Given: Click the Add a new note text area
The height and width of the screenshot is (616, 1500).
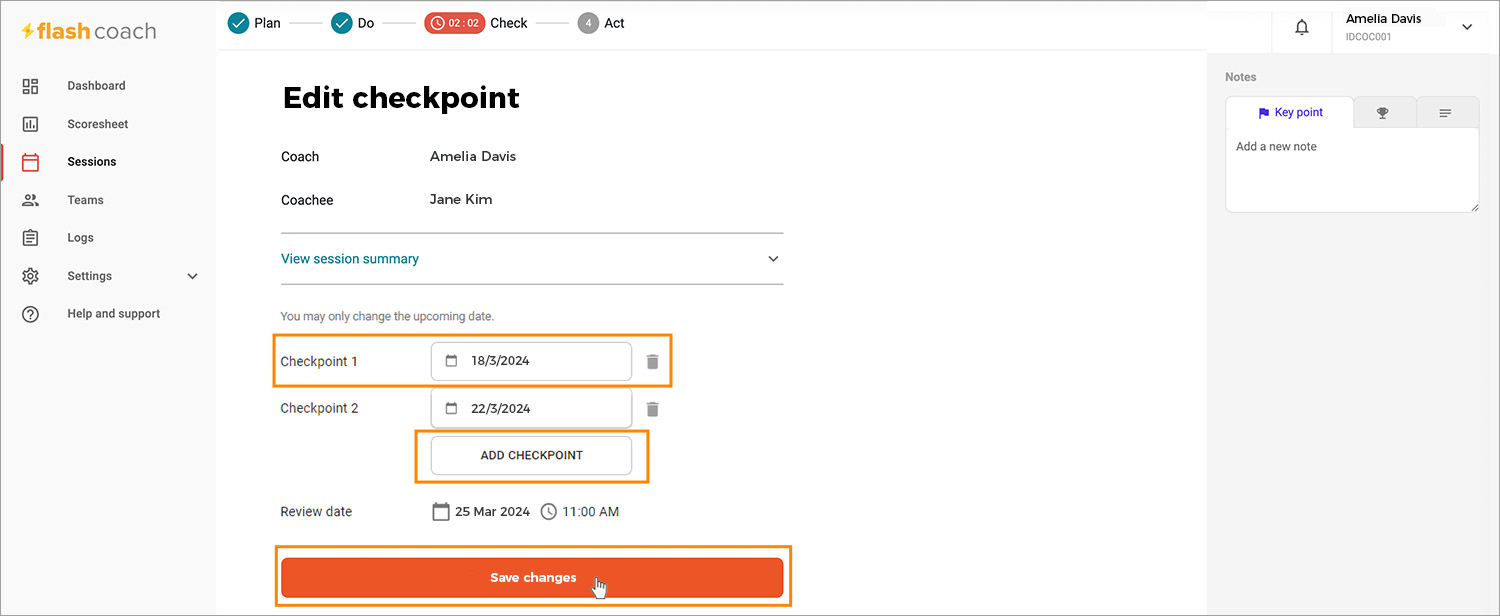Looking at the screenshot, I should tap(1352, 170).
